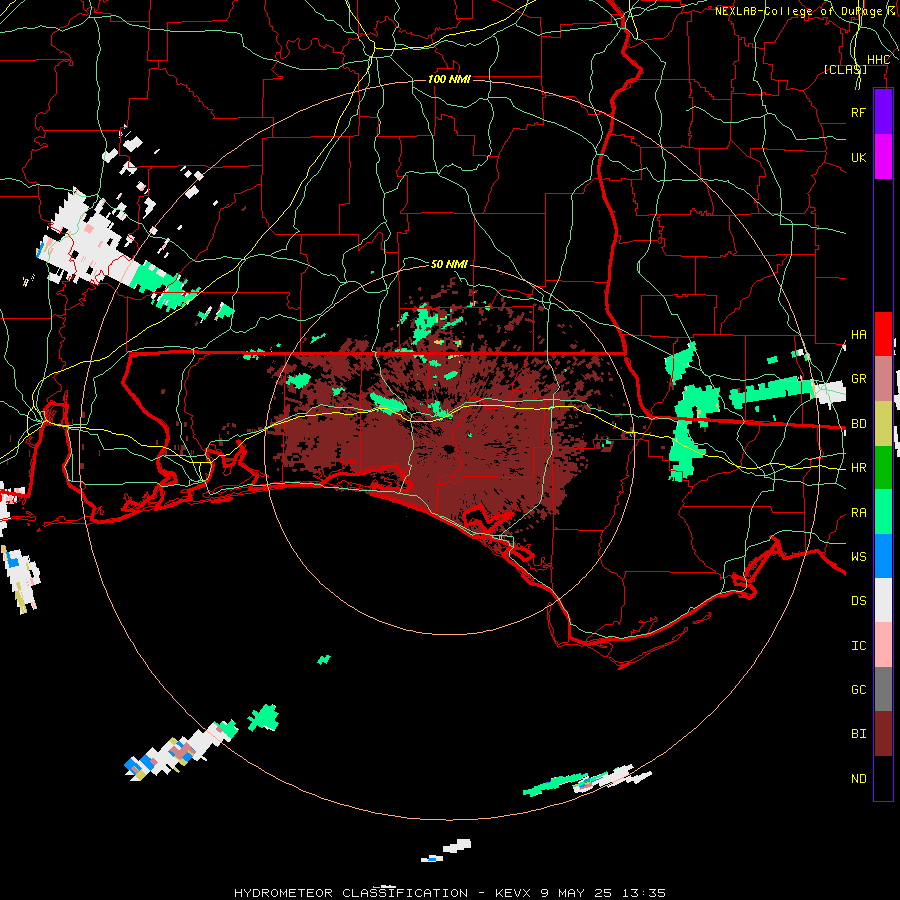Click the brown BI legend swatch
Screen dimensions: 900x900
point(883,734)
